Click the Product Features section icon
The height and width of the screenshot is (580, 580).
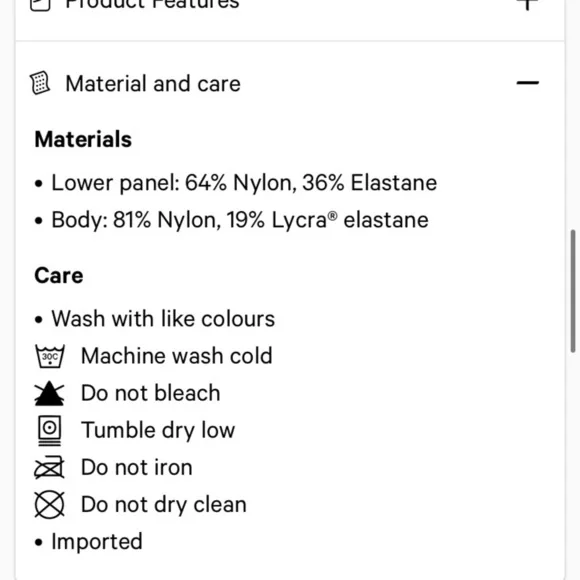pyautogui.click(x=40, y=4)
